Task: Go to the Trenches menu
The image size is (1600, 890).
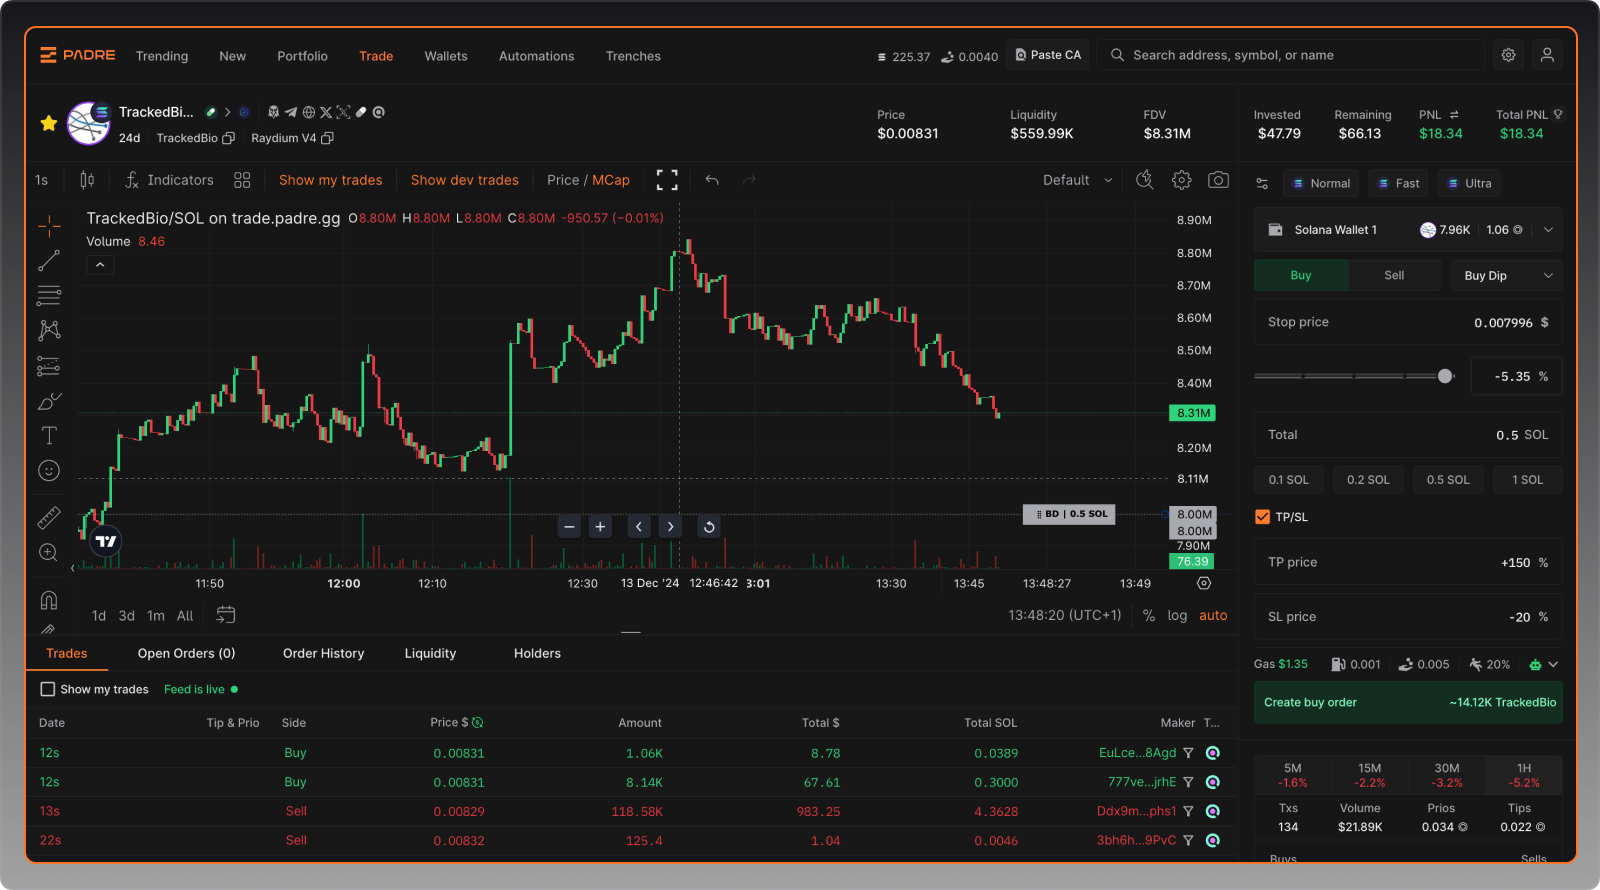Action: click(x=632, y=56)
